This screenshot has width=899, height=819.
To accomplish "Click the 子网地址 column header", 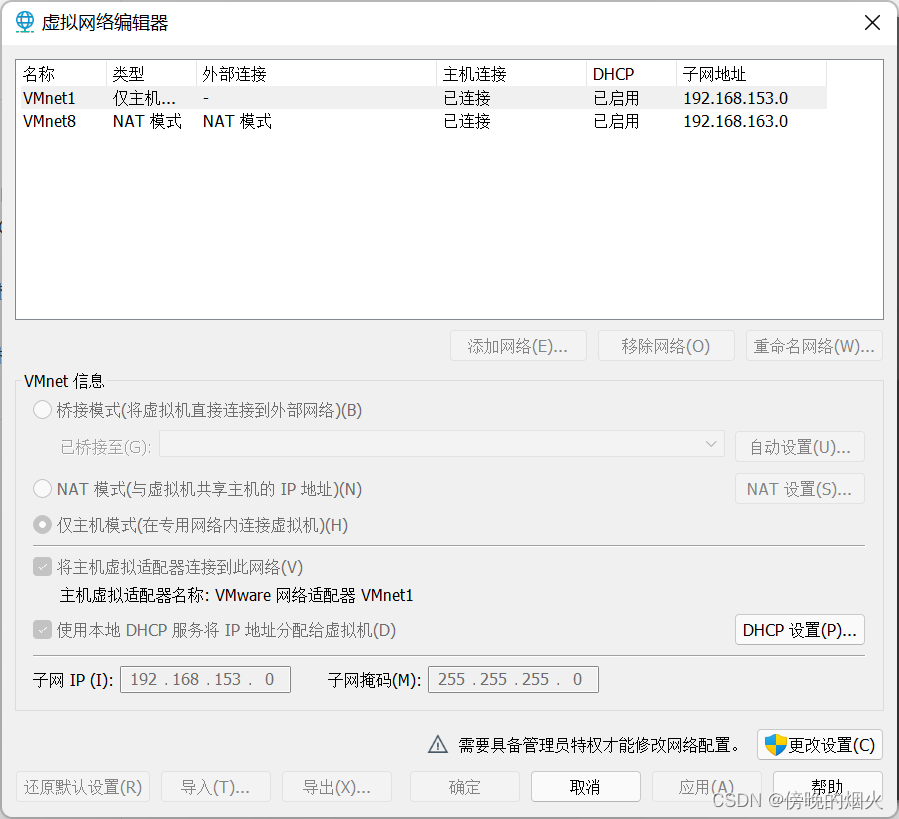I will click(x=751, y=74).
